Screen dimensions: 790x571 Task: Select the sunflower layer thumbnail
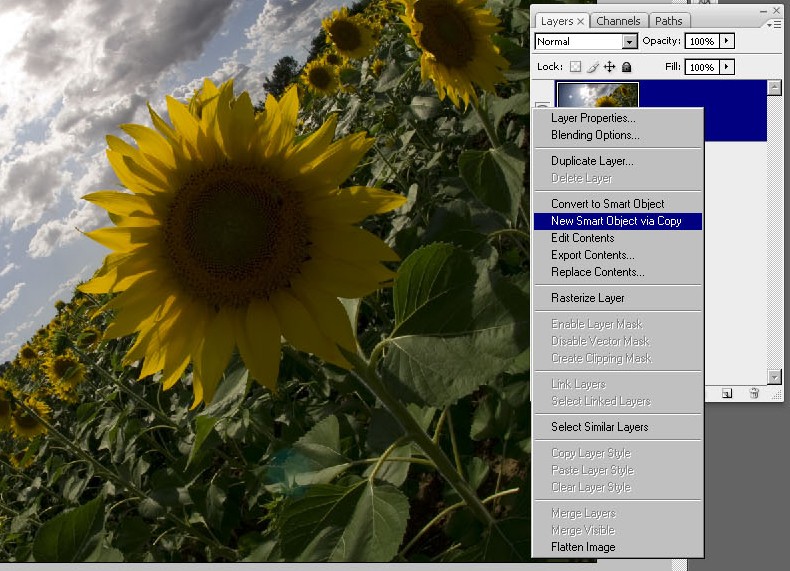(597, 95)
